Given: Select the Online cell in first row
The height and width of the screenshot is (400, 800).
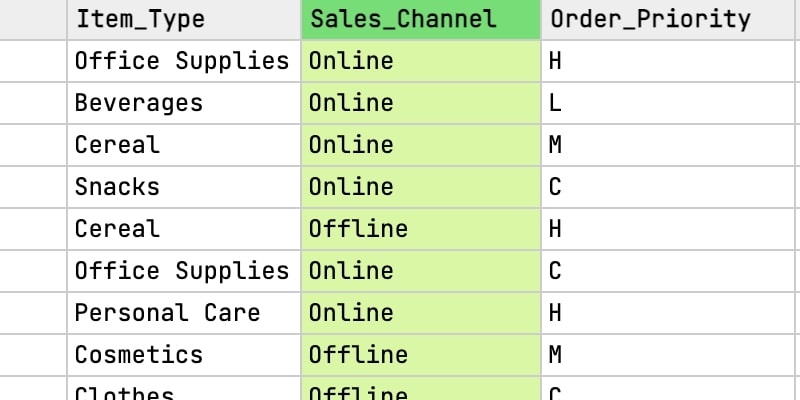Looking at the screenshot, I should tap(421, 61).
